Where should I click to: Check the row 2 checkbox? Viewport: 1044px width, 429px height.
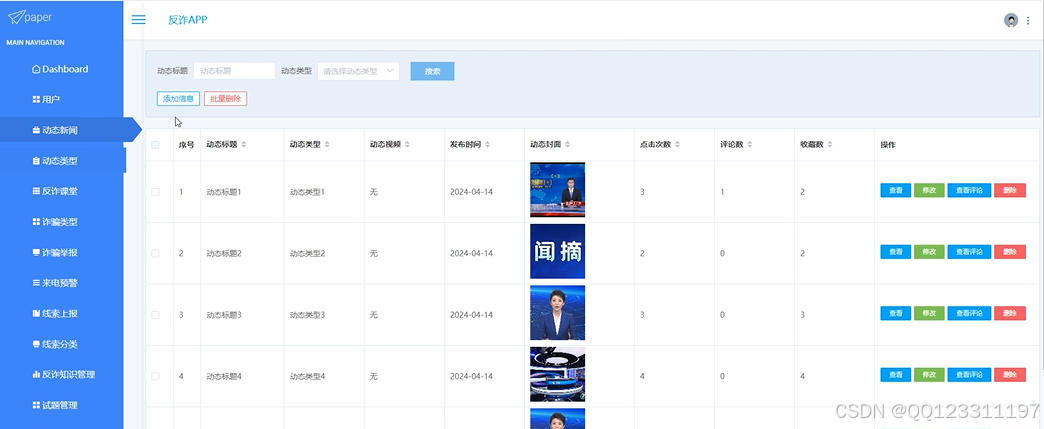(x=155, y=253)
